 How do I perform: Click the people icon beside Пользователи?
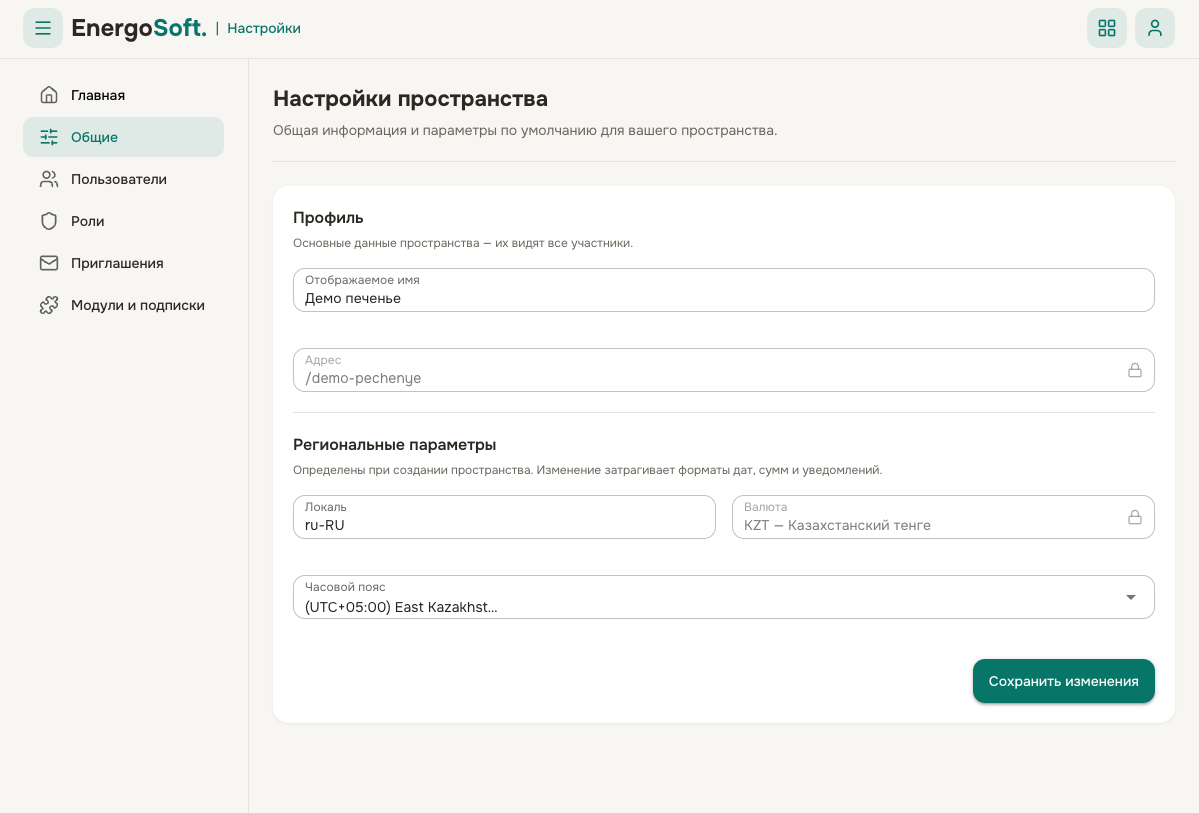pyautogui.click(x=49, y=179)
